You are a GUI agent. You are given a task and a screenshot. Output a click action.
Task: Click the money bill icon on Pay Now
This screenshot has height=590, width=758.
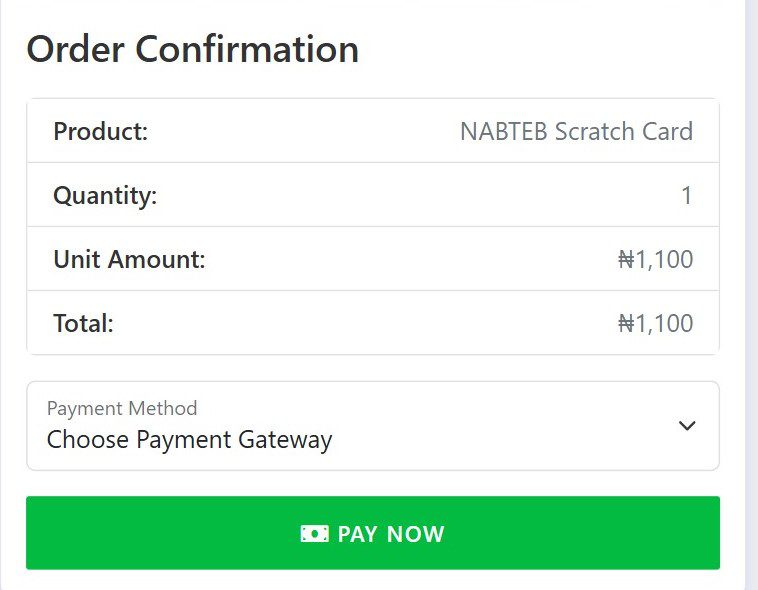click(x=314, y=534)
